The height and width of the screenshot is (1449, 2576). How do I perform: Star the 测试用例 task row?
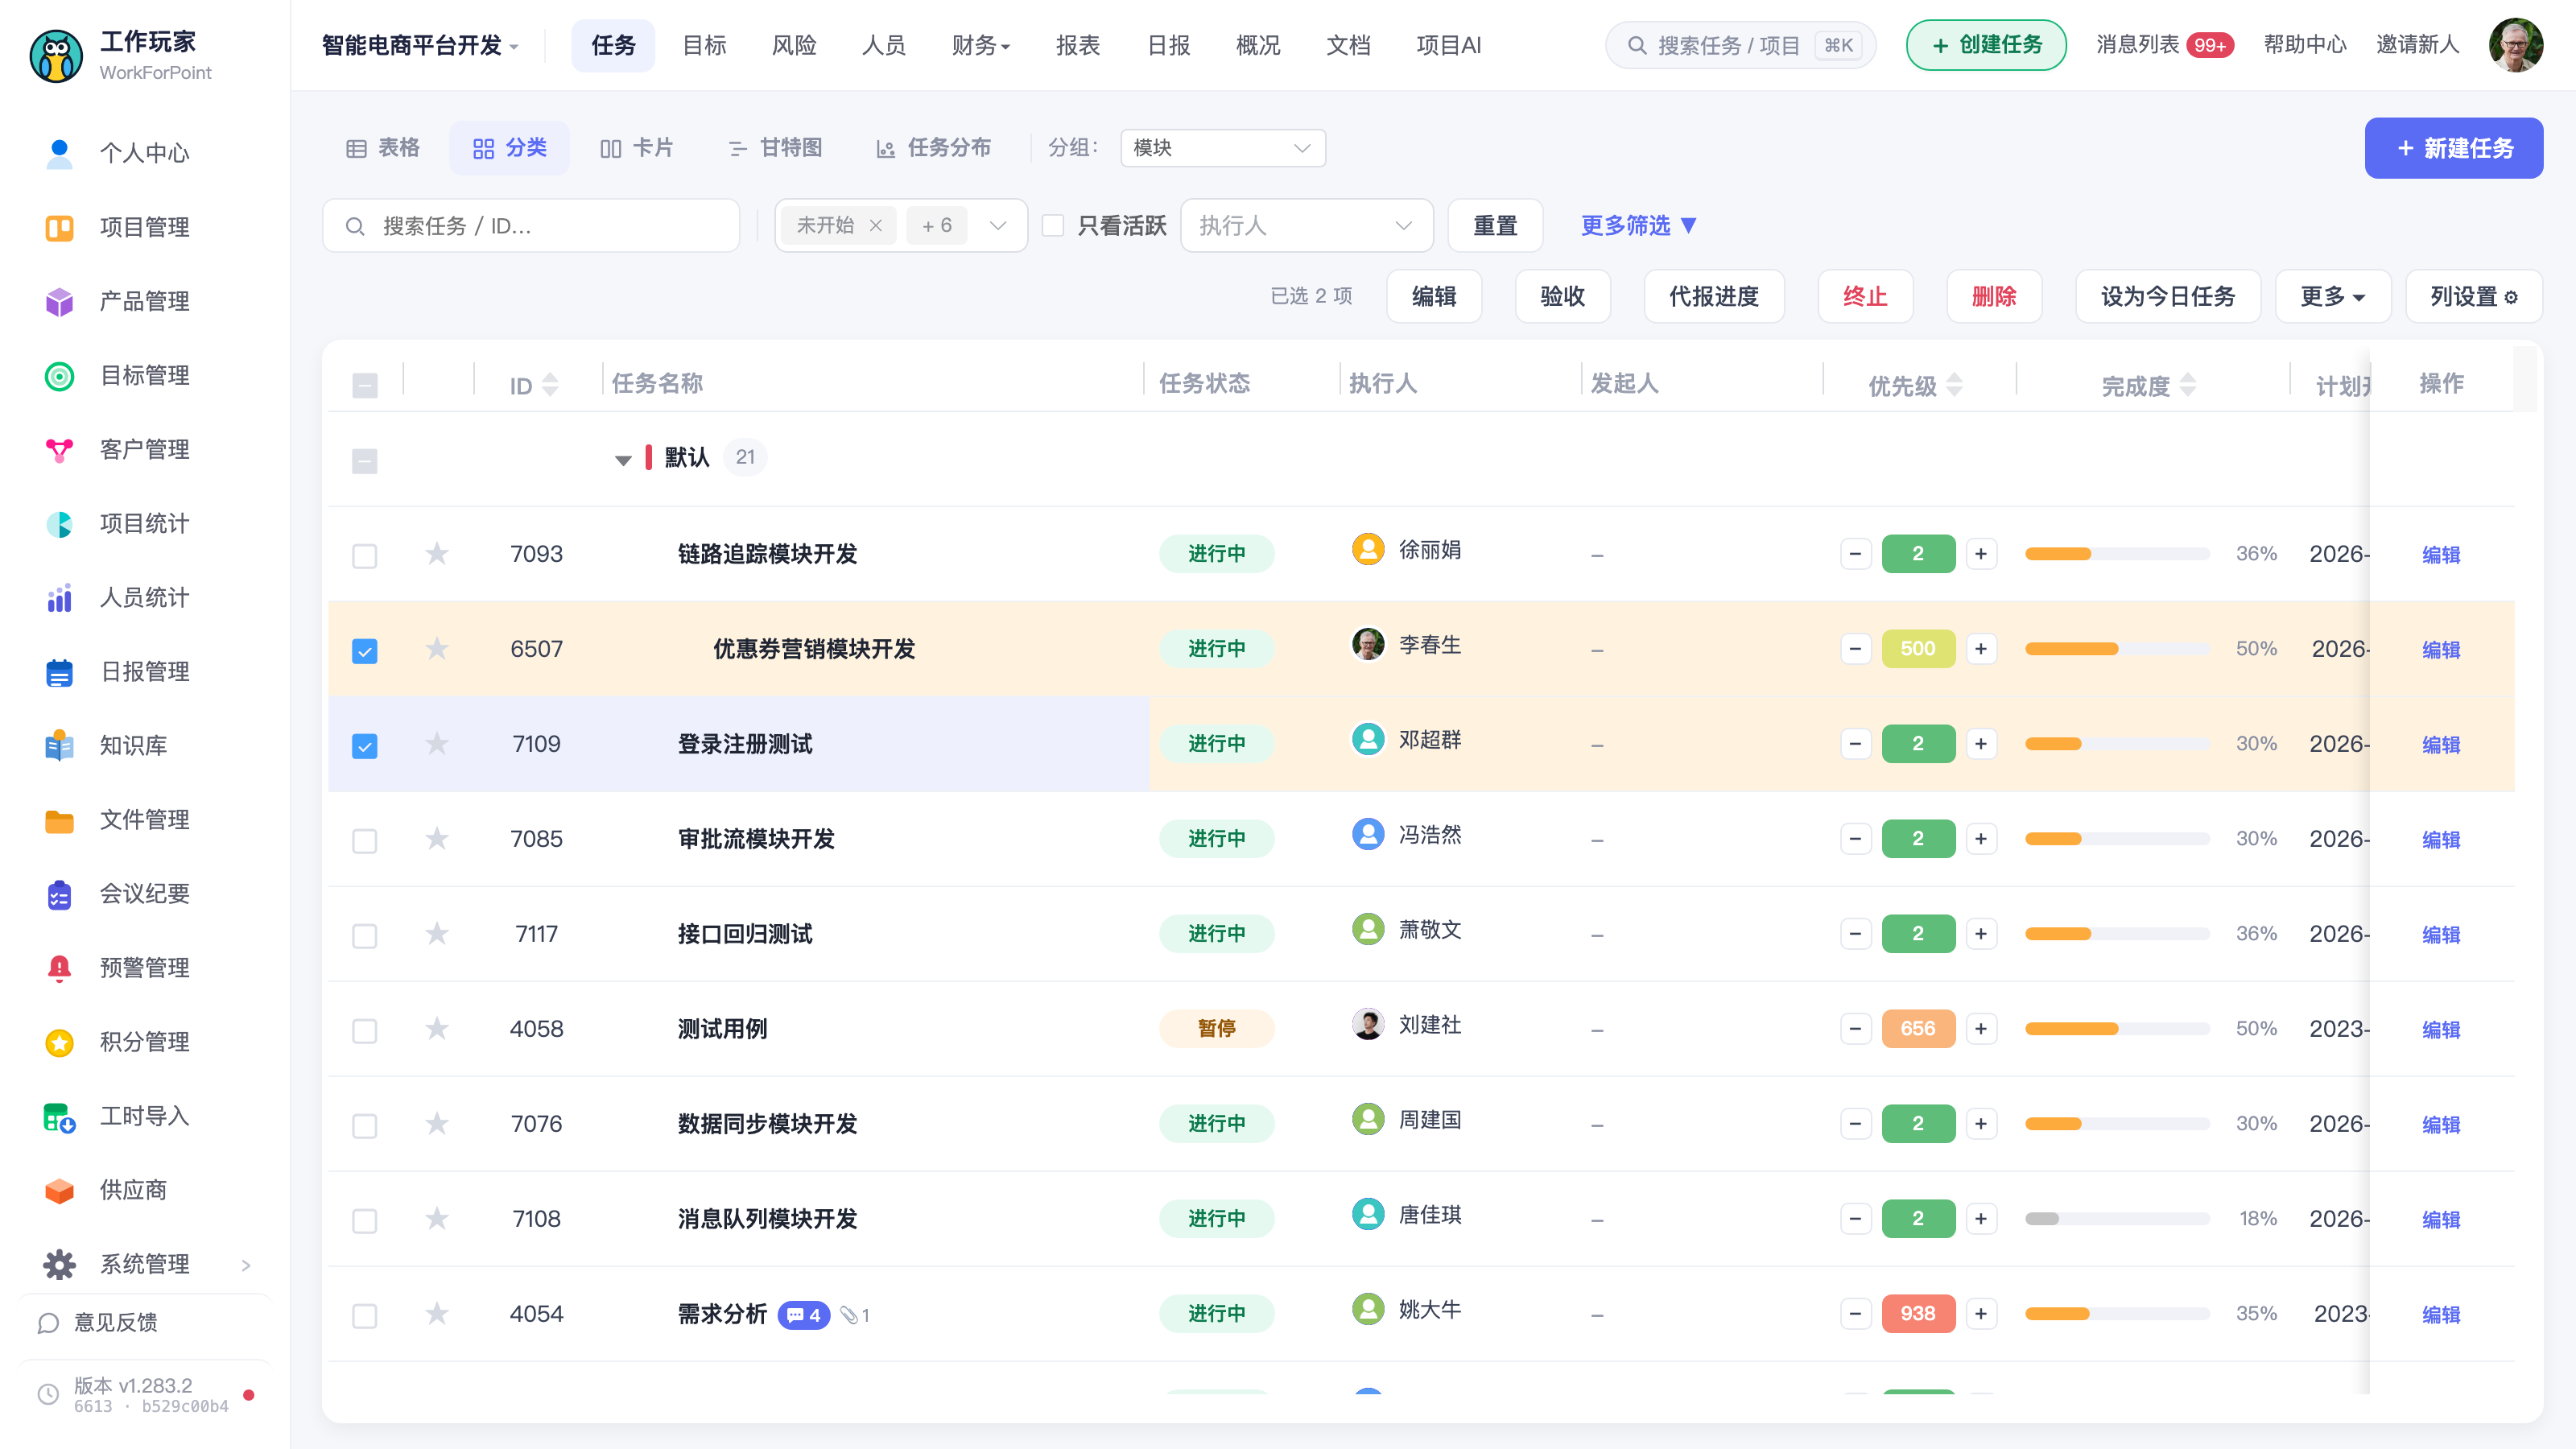(437, 1028)
